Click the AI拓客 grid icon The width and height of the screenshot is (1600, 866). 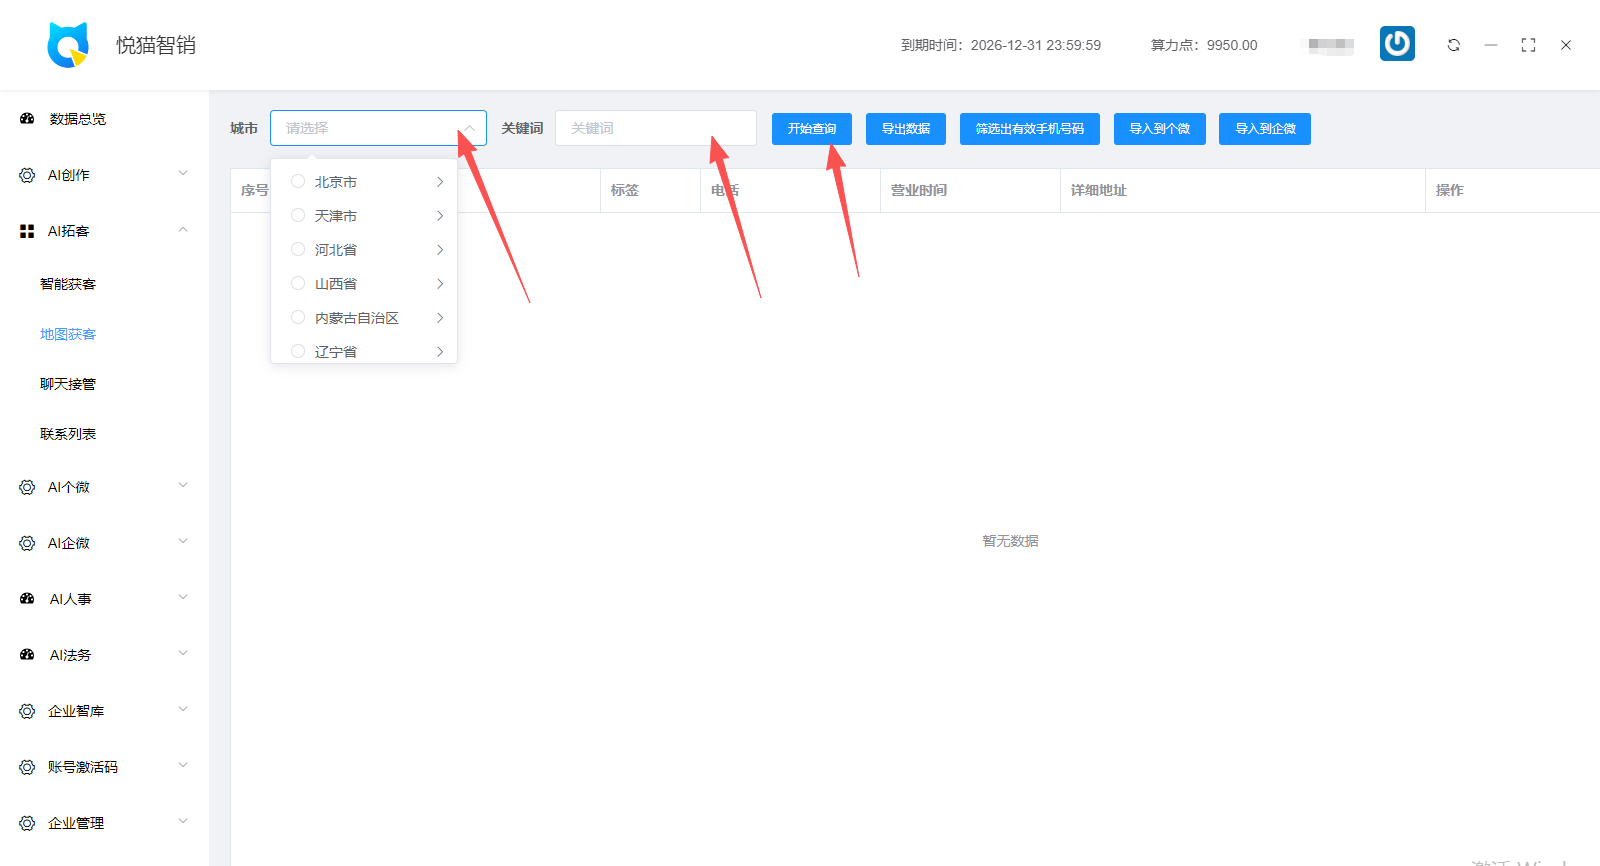point(27,231)
